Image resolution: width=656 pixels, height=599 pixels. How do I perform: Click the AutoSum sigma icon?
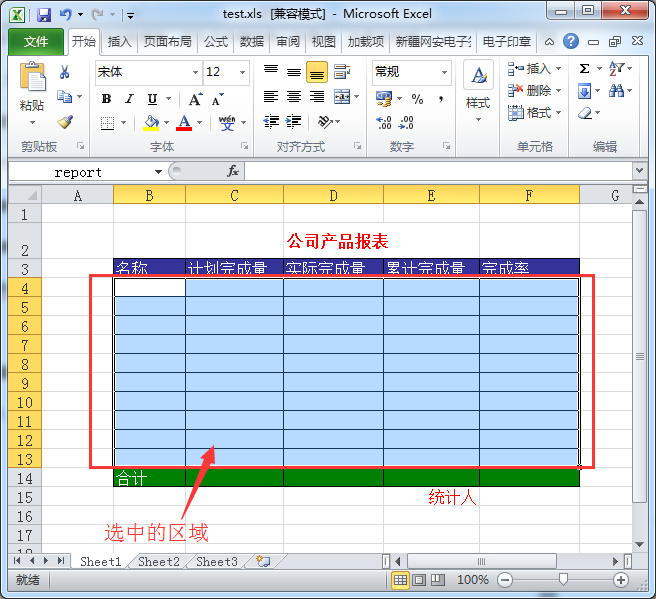[584, 69]
